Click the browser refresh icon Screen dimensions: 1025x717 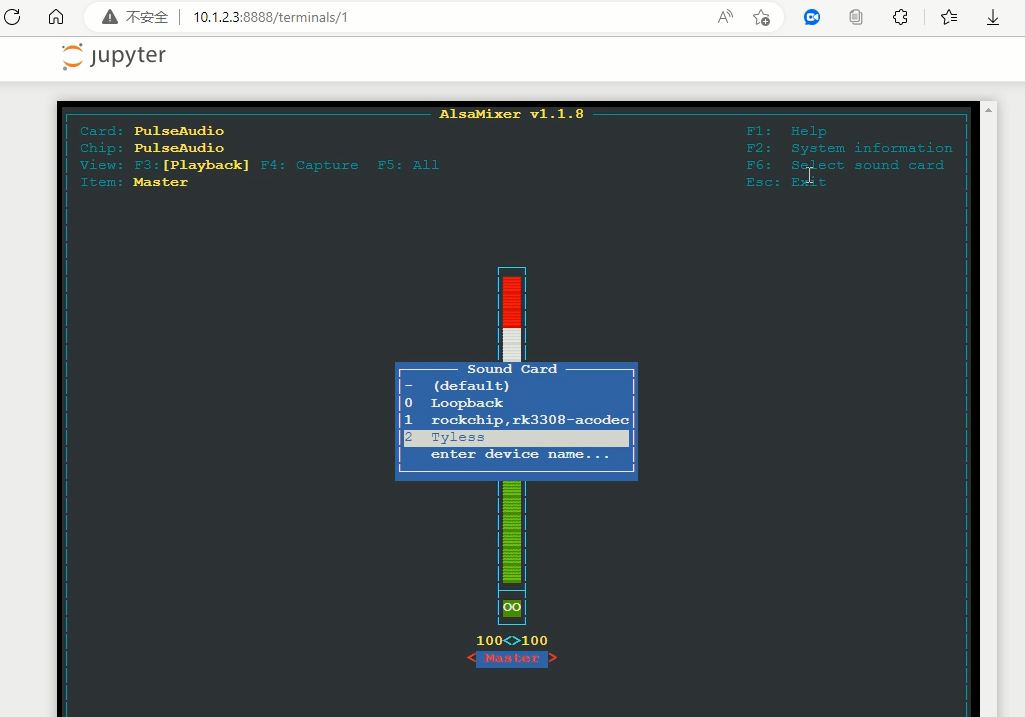pos(12,17)
